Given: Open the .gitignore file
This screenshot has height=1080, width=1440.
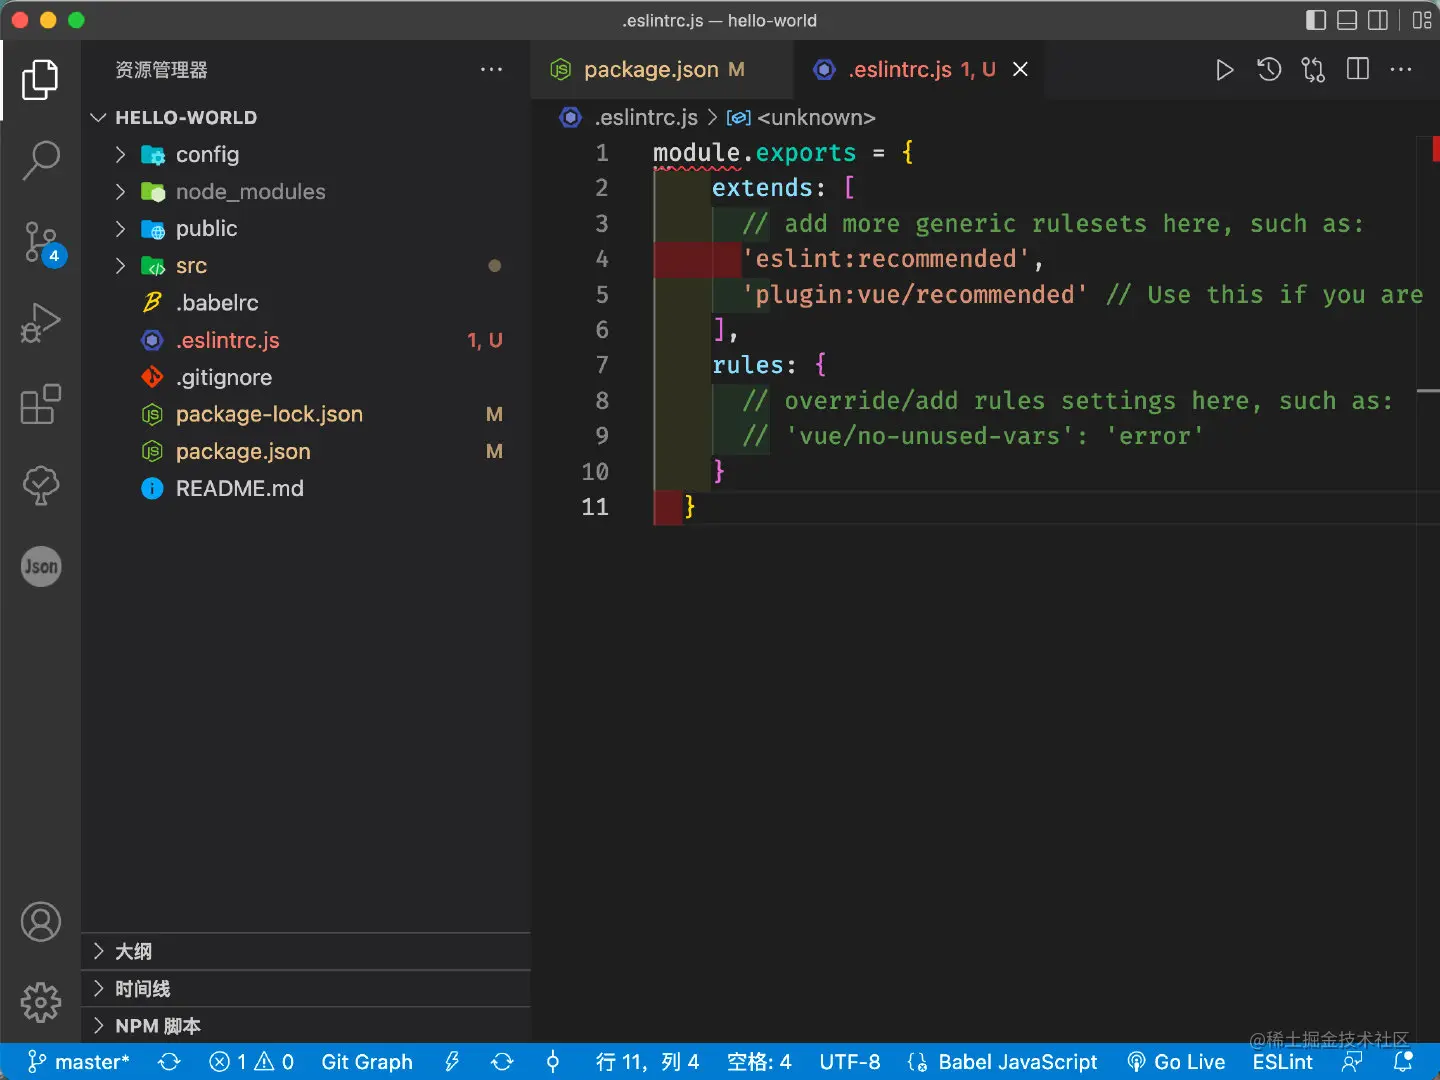Looking at the screenshot, I should pyautogui.click(x=305, y=377).
